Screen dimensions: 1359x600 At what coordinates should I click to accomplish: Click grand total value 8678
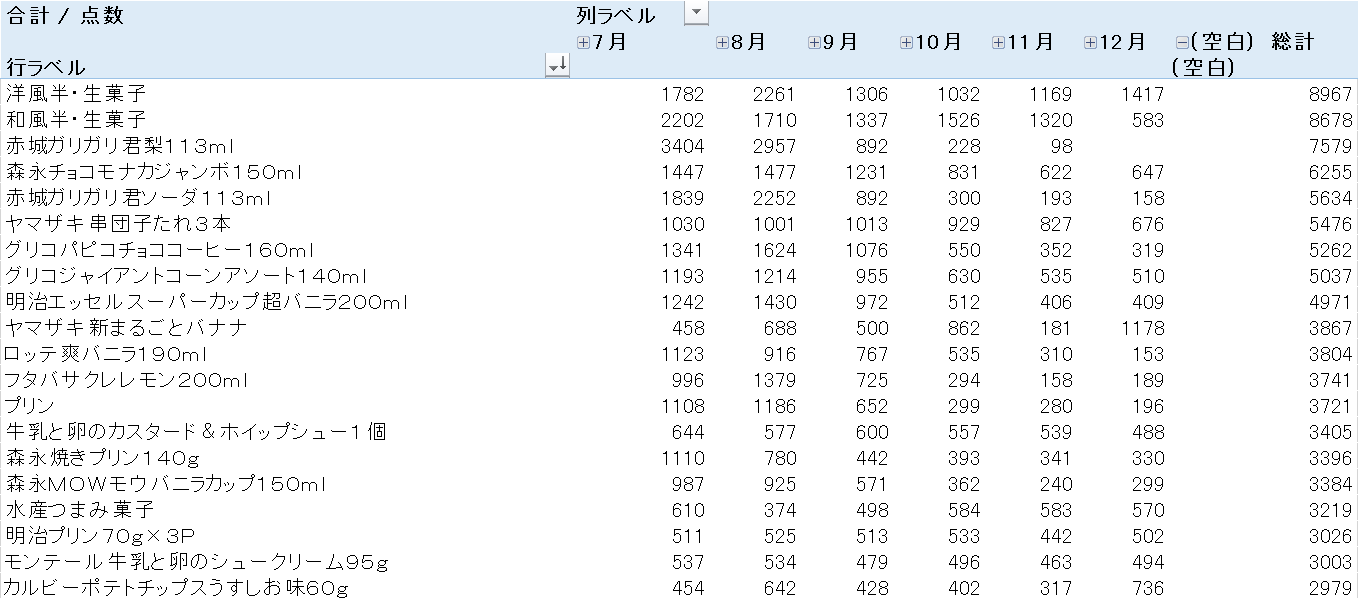tap(1331, 120)
